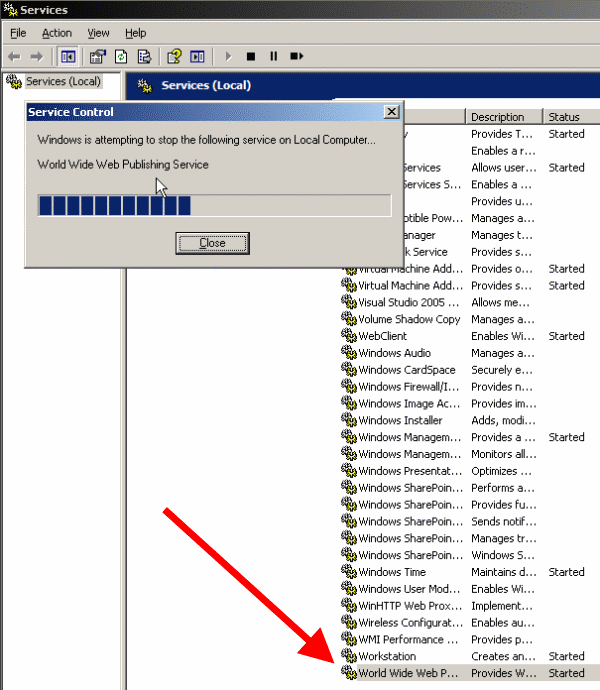Image resolution: width=600 pixels, height=690 pixels.
Task: Sort by the Description column header
Action: [504, 117]
